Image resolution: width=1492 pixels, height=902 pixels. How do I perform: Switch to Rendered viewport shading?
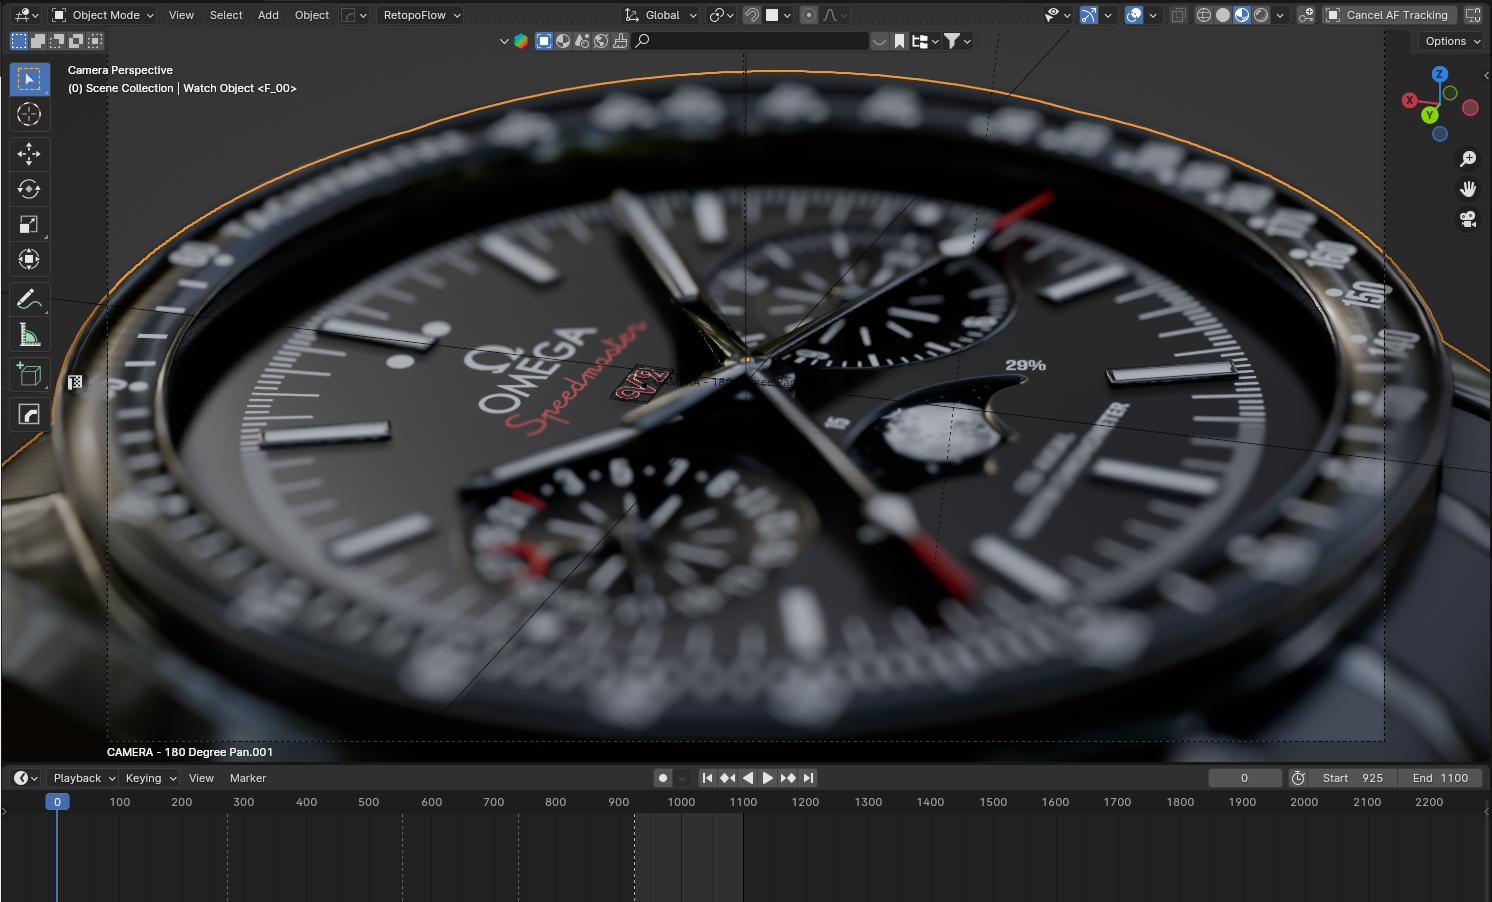tap(1261, 15)
